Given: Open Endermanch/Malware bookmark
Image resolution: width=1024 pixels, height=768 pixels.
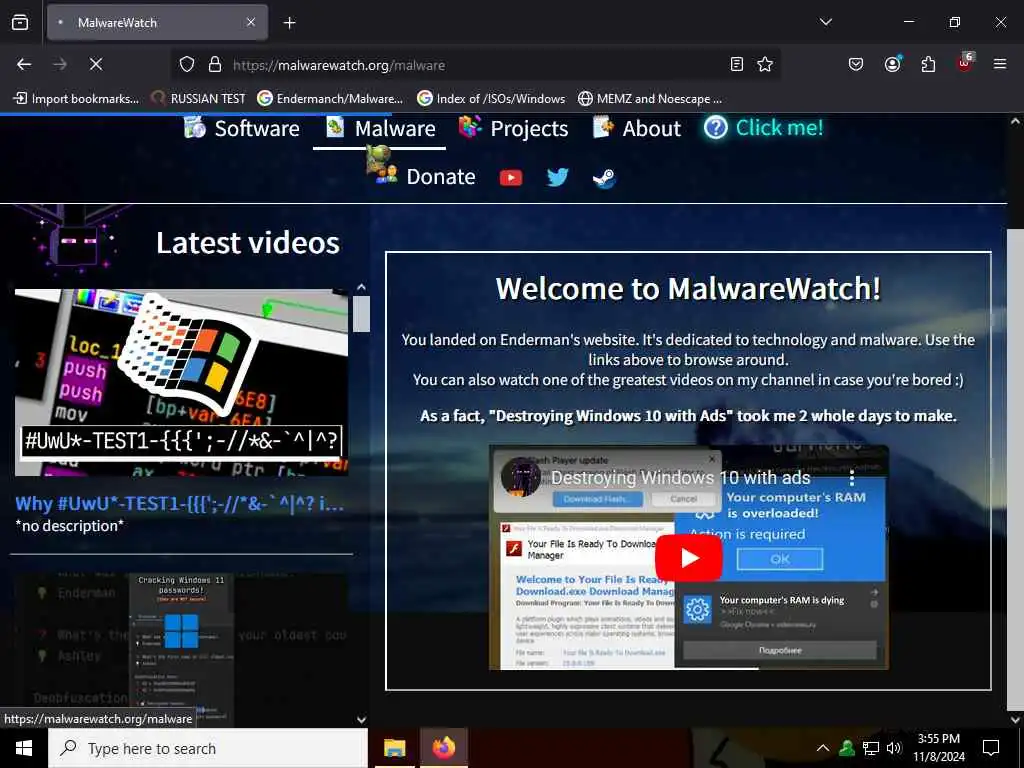Looking at the screenshot, I should point(330,99).
